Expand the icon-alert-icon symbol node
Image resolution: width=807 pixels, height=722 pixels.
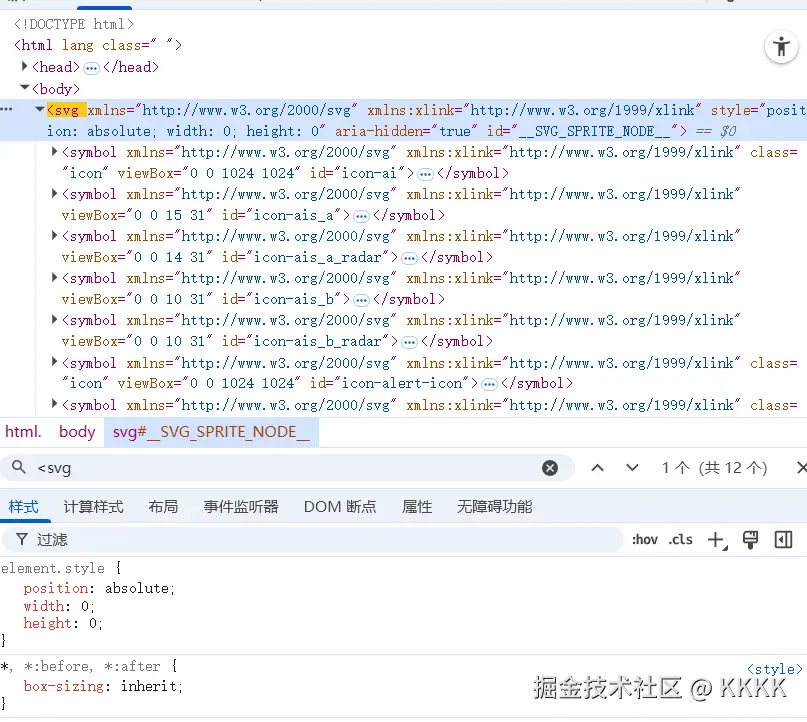pos(54,362)
